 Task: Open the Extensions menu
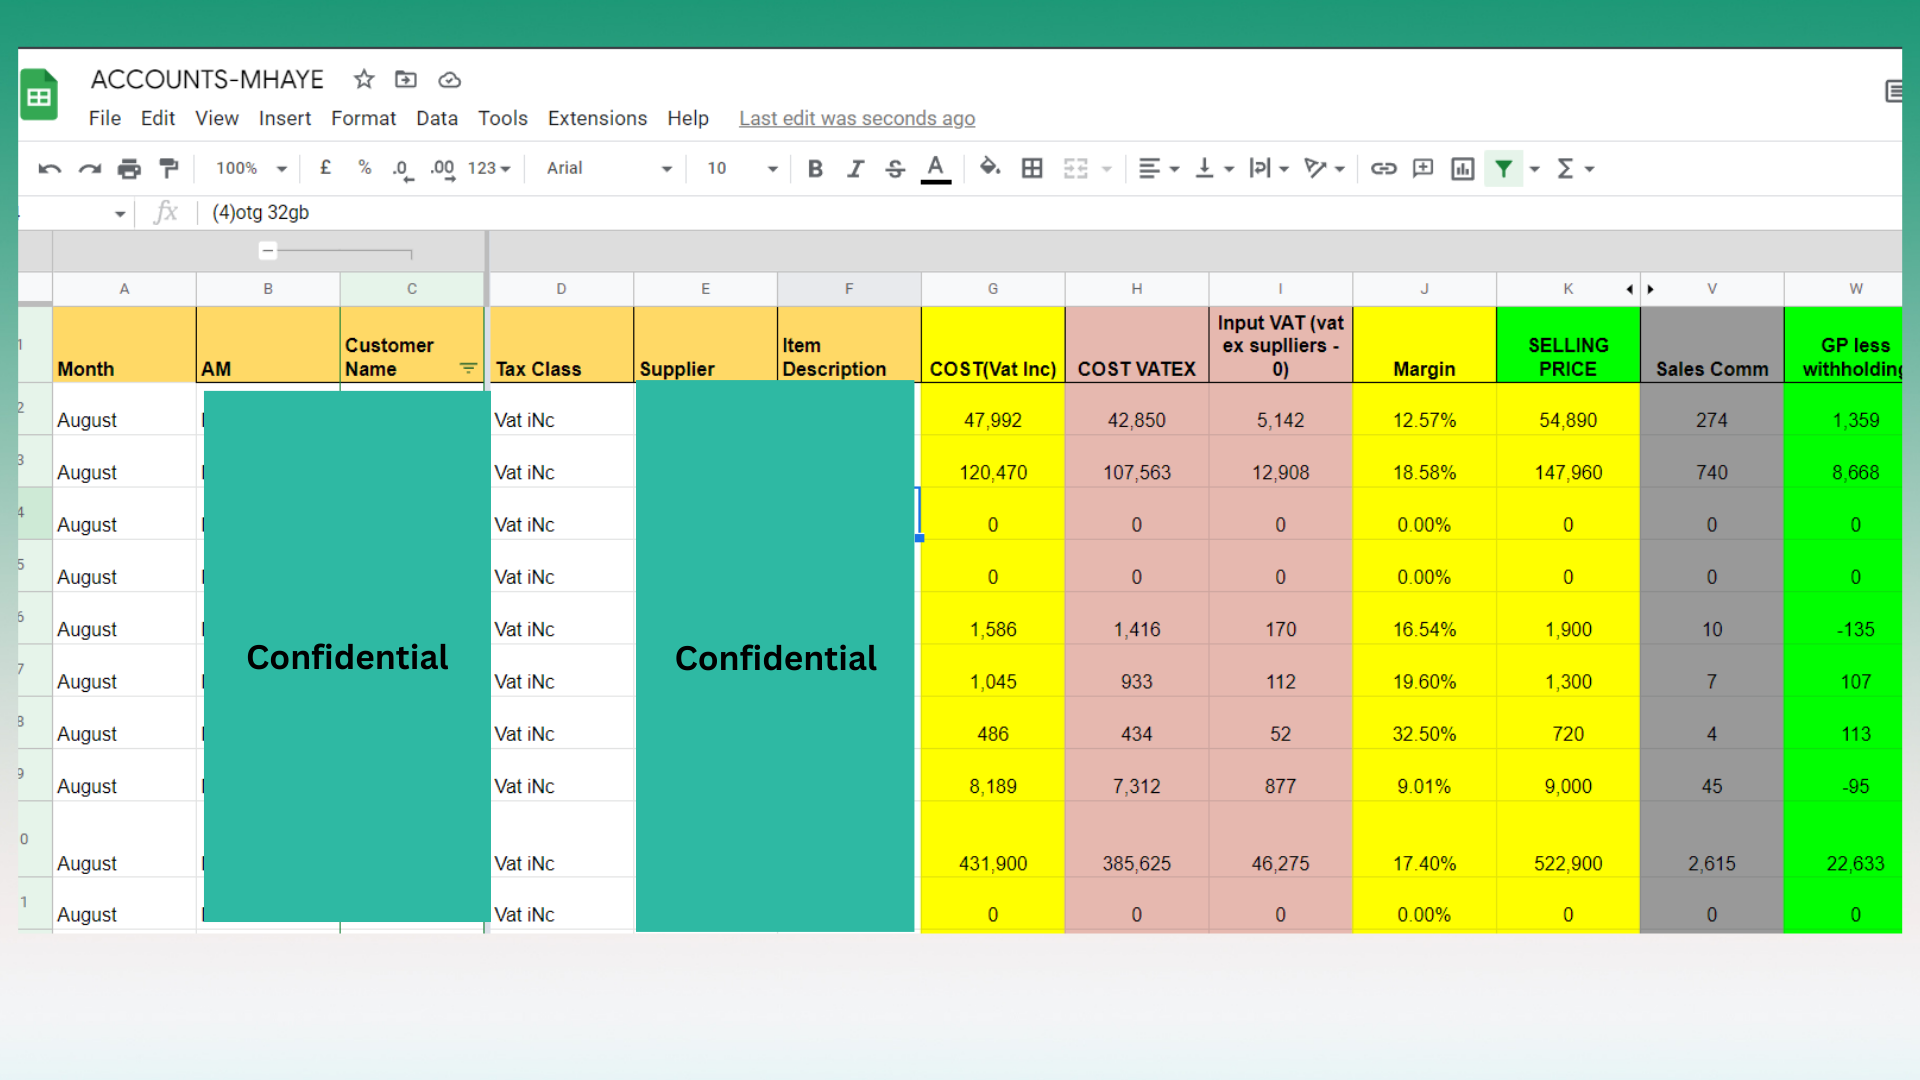tap(597, 118)
